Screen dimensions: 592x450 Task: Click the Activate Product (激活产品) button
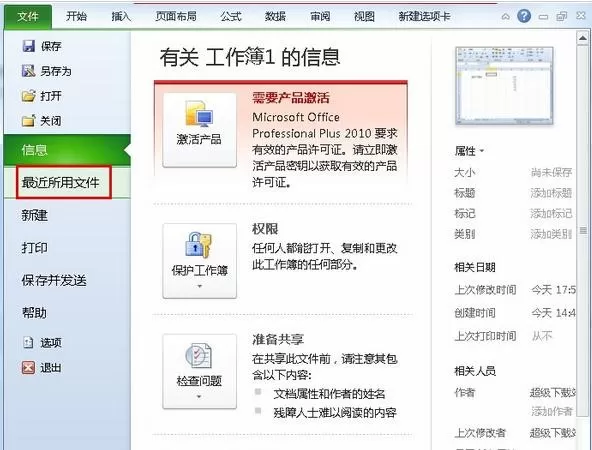click(199, 130)
